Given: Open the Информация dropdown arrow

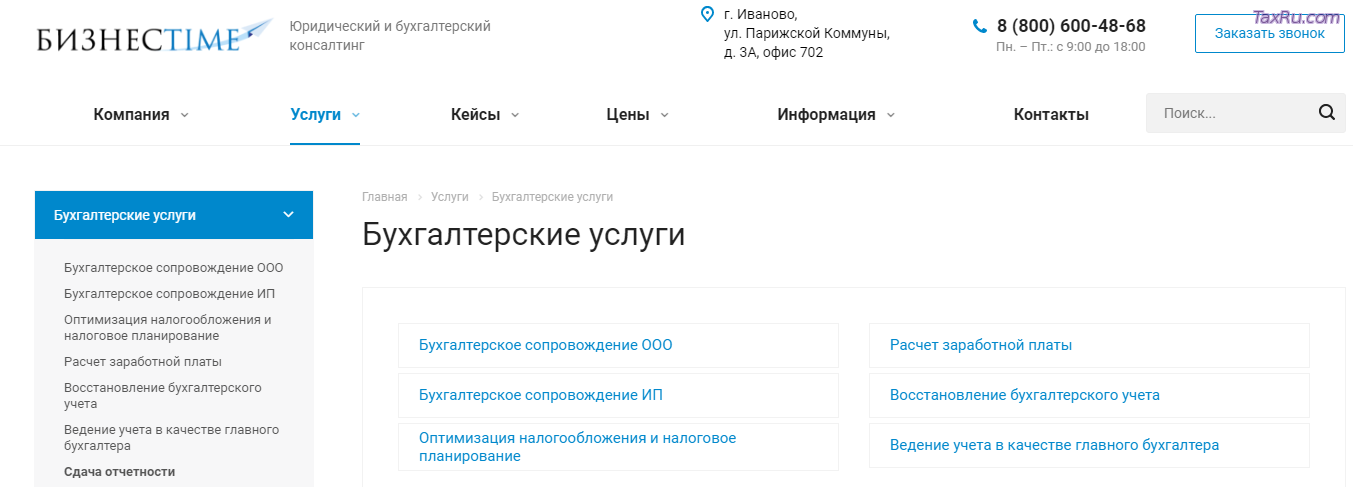Looking at the screenshot, I should tap(890, 115).
